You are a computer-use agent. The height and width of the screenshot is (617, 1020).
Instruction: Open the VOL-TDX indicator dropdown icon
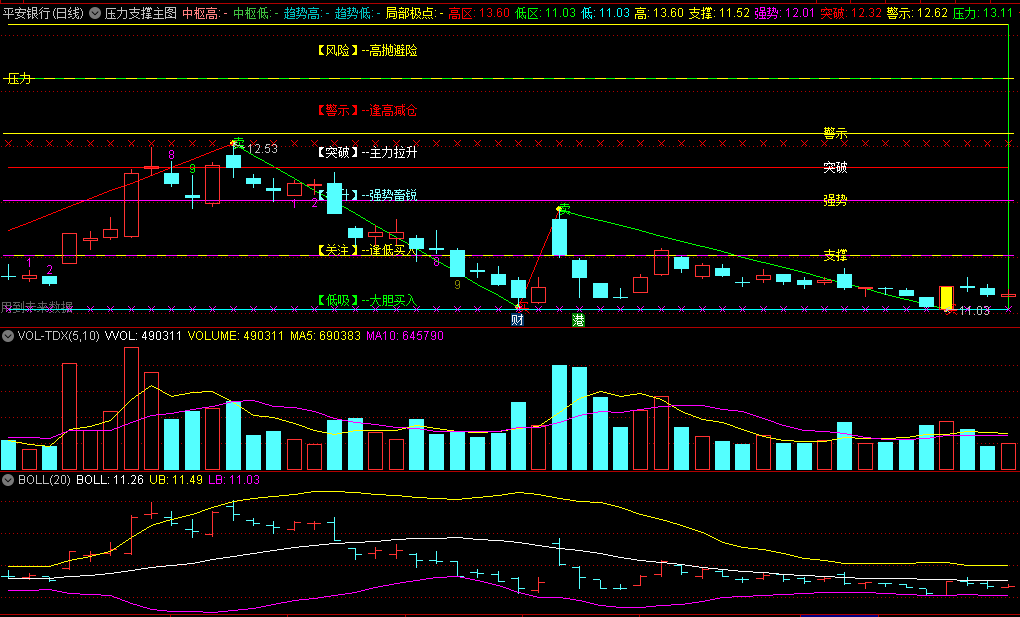click(8, 336)
